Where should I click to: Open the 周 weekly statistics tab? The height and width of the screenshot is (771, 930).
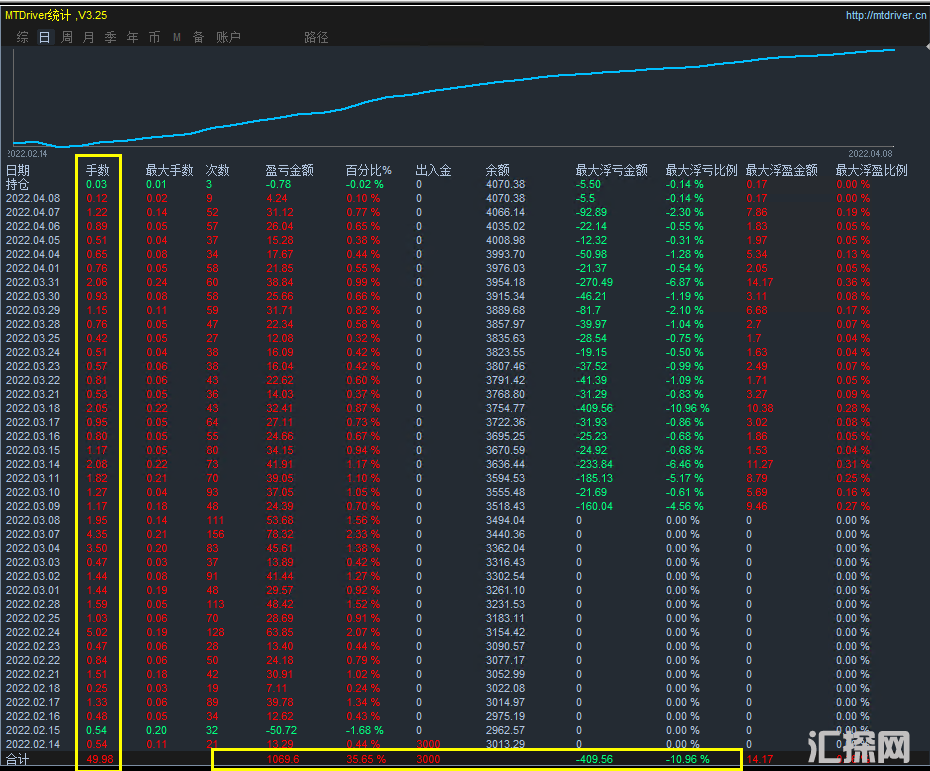click(66, 37)
